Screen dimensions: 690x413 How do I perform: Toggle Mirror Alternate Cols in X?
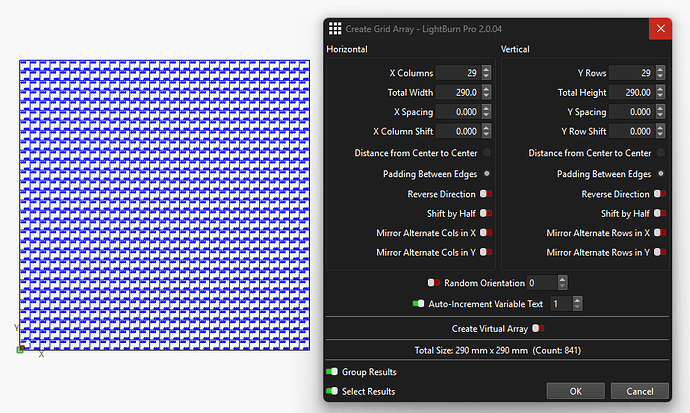[x=486, y=232]
